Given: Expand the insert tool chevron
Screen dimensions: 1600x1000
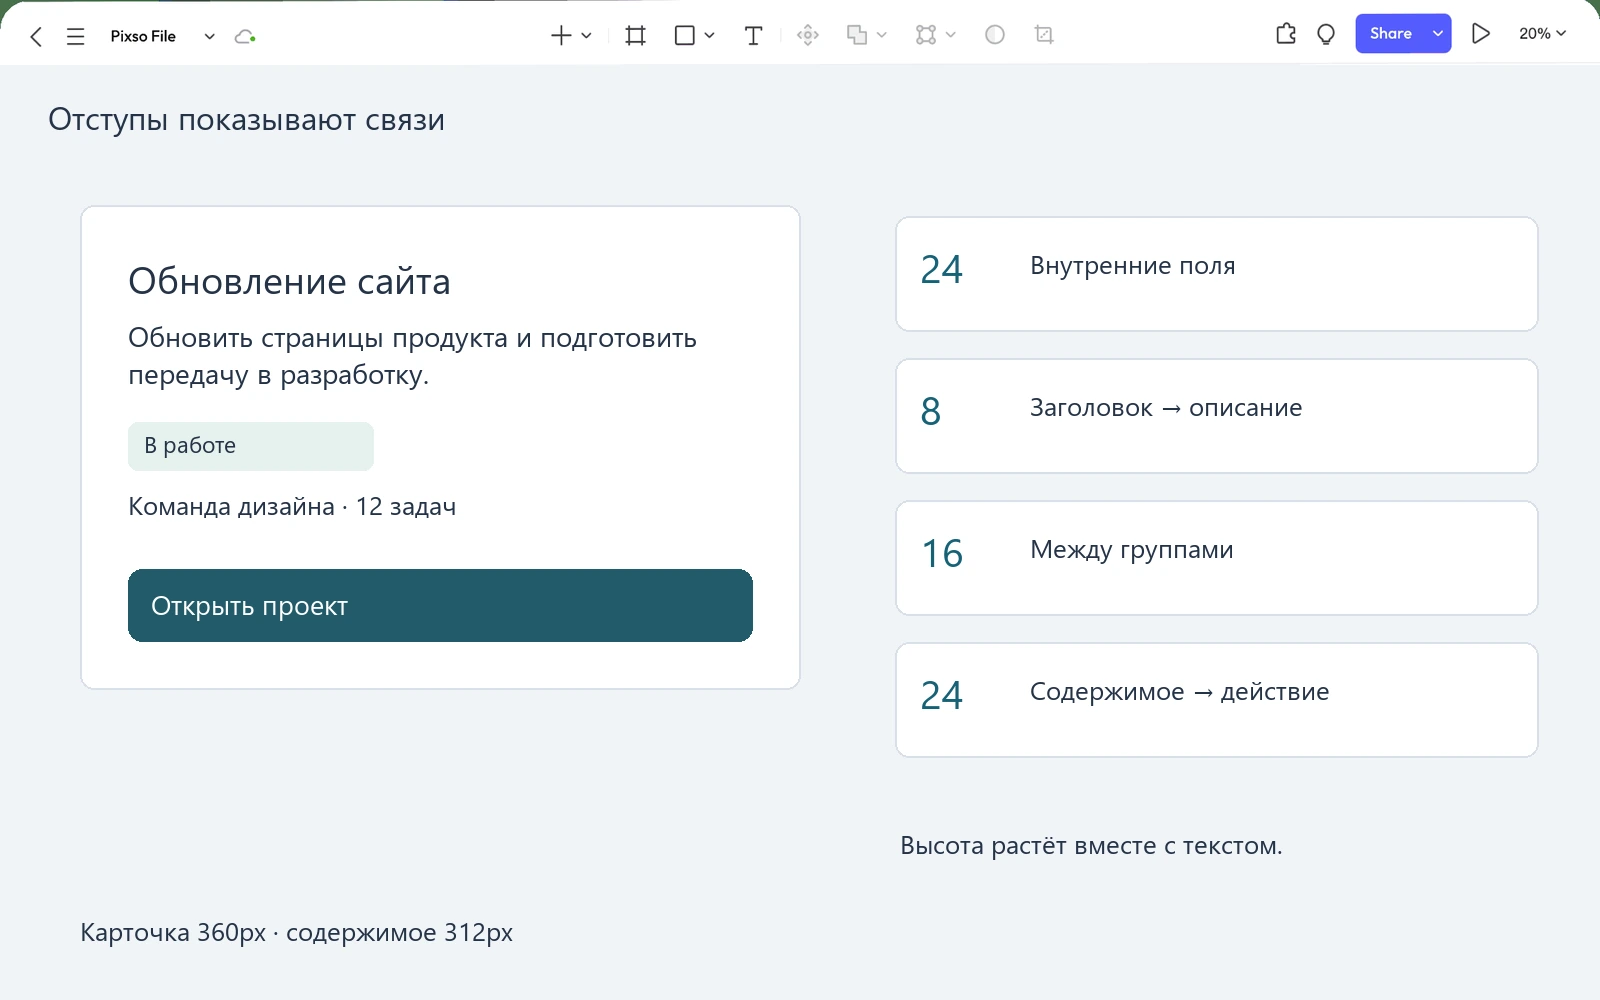Looking at the screenshot, I should 587,36.
